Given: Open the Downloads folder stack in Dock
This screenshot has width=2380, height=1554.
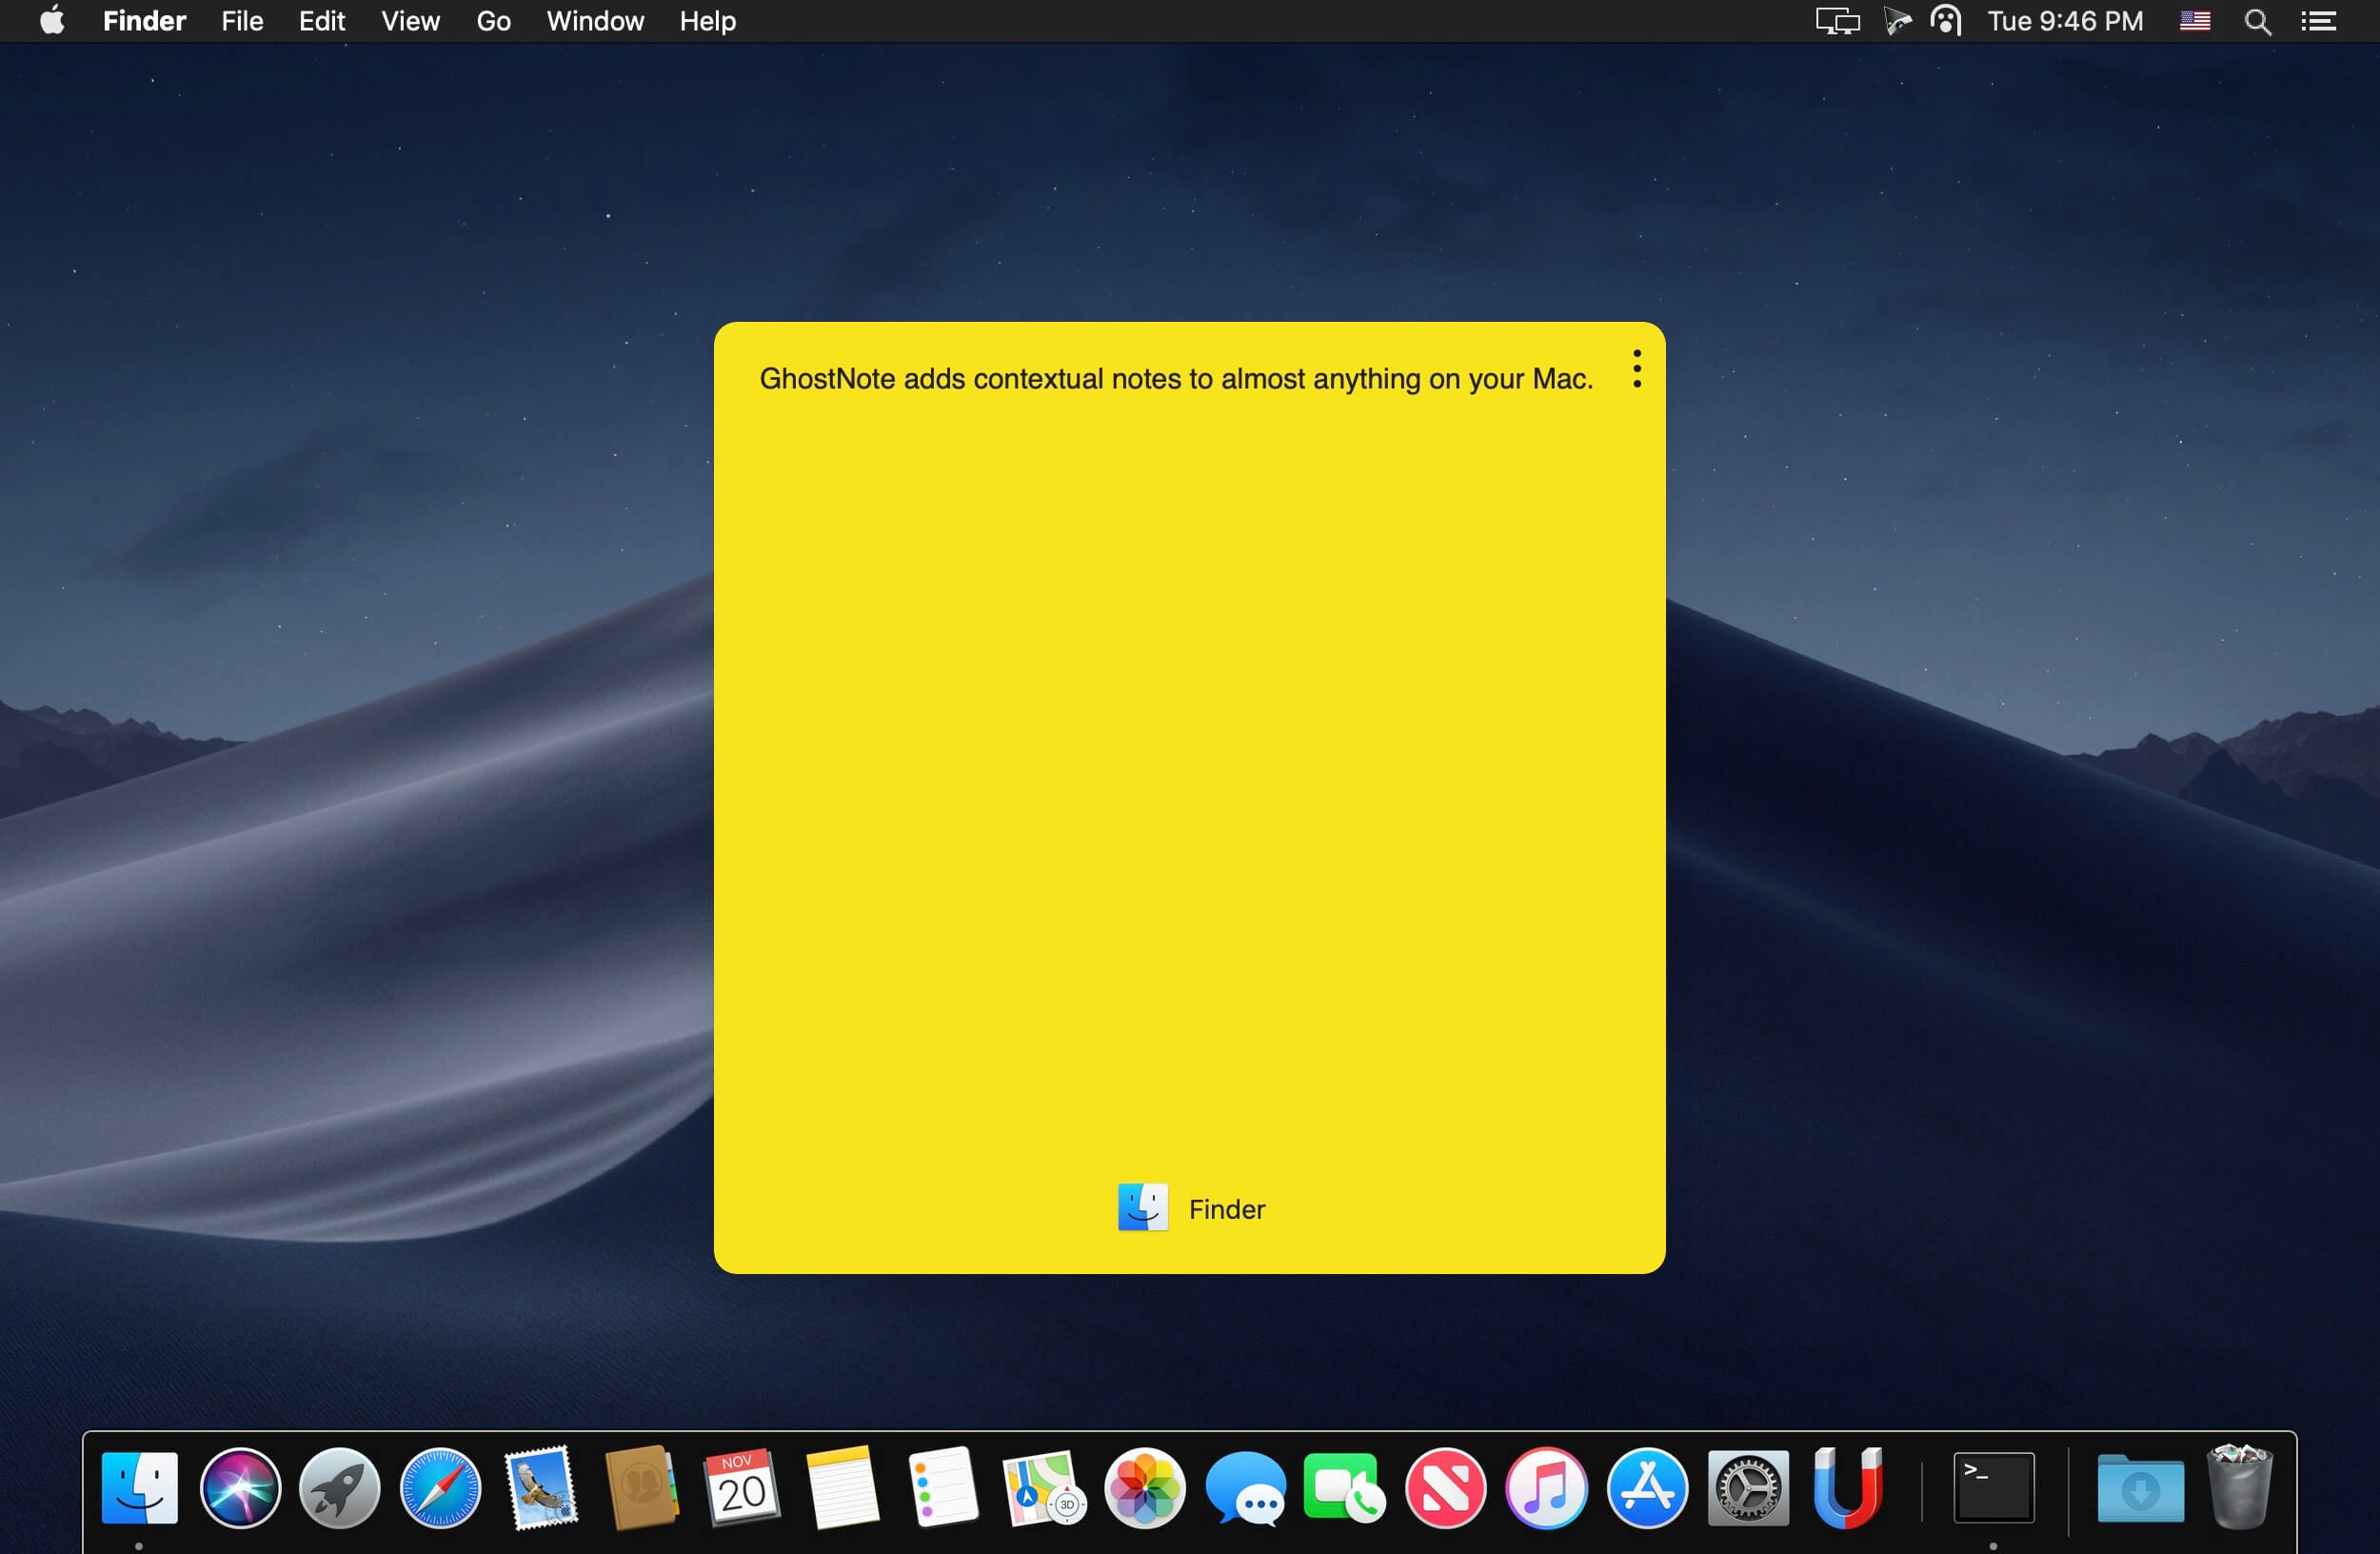Looking at the screenshot, I should point(2140,1488).
